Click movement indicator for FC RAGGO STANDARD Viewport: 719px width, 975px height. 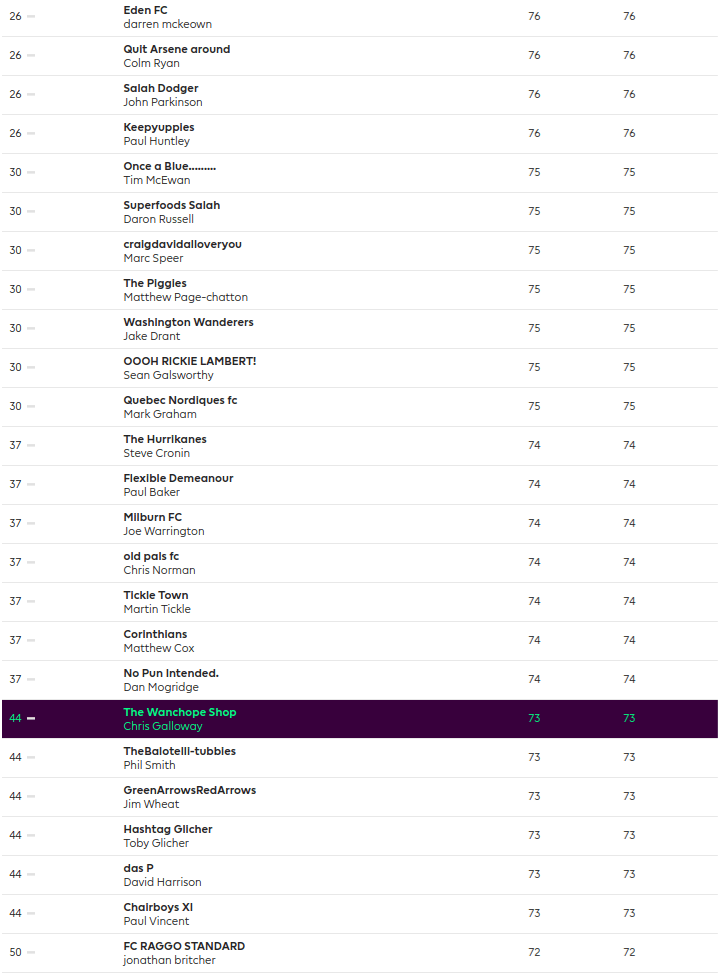tap(31, 953)
